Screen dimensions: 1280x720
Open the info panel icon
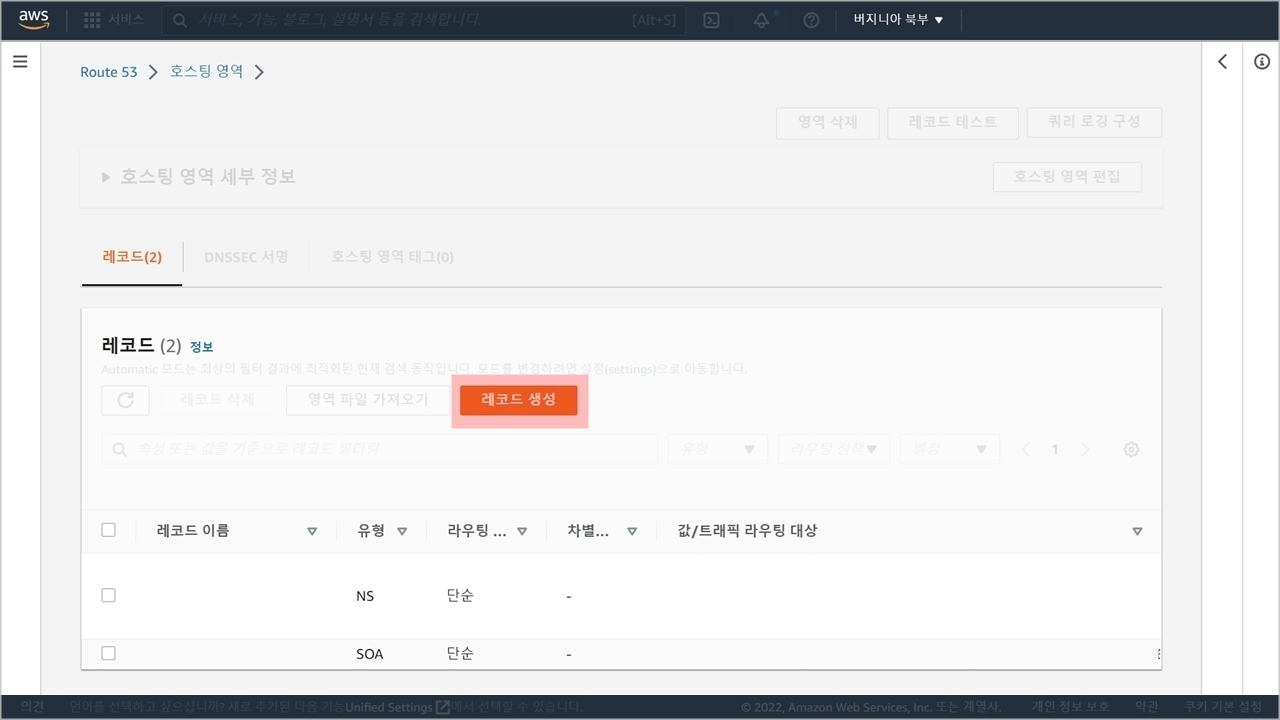[1261, 62]
